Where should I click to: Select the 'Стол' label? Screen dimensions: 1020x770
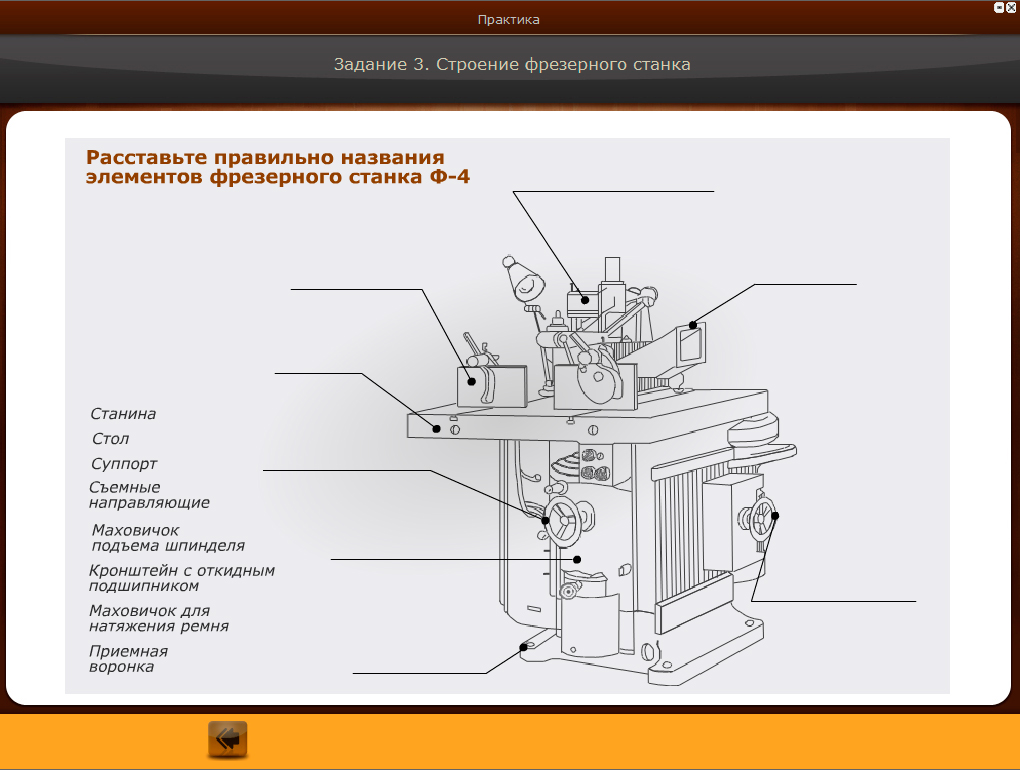pyautogui.click(x=110, y=438)
